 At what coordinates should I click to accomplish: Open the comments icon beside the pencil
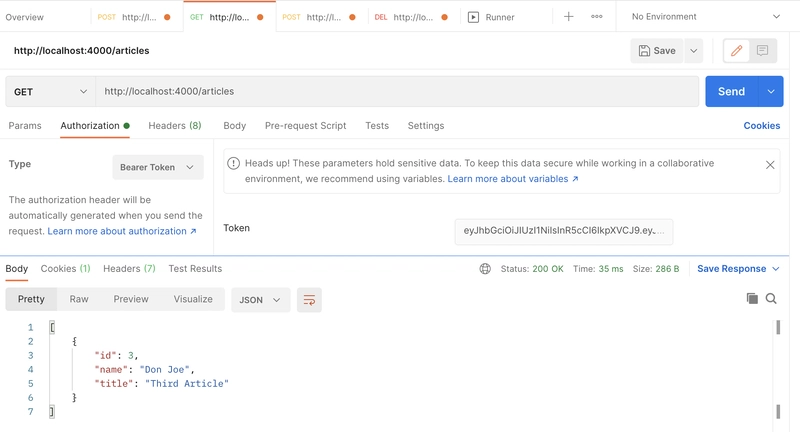coord(762,51)
